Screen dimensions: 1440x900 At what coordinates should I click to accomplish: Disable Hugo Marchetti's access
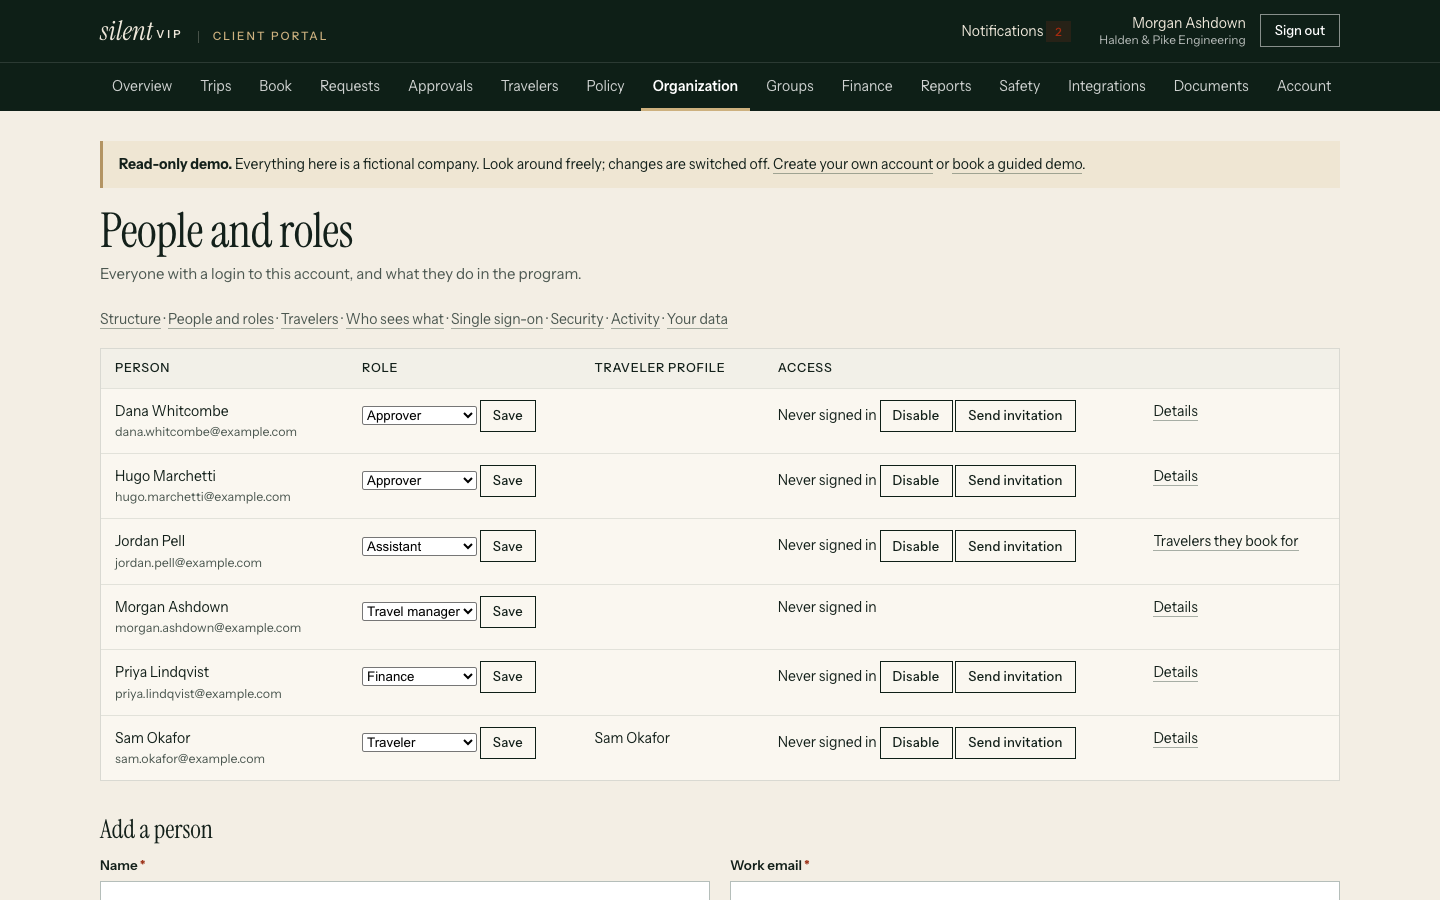click(x=916, y=481)
